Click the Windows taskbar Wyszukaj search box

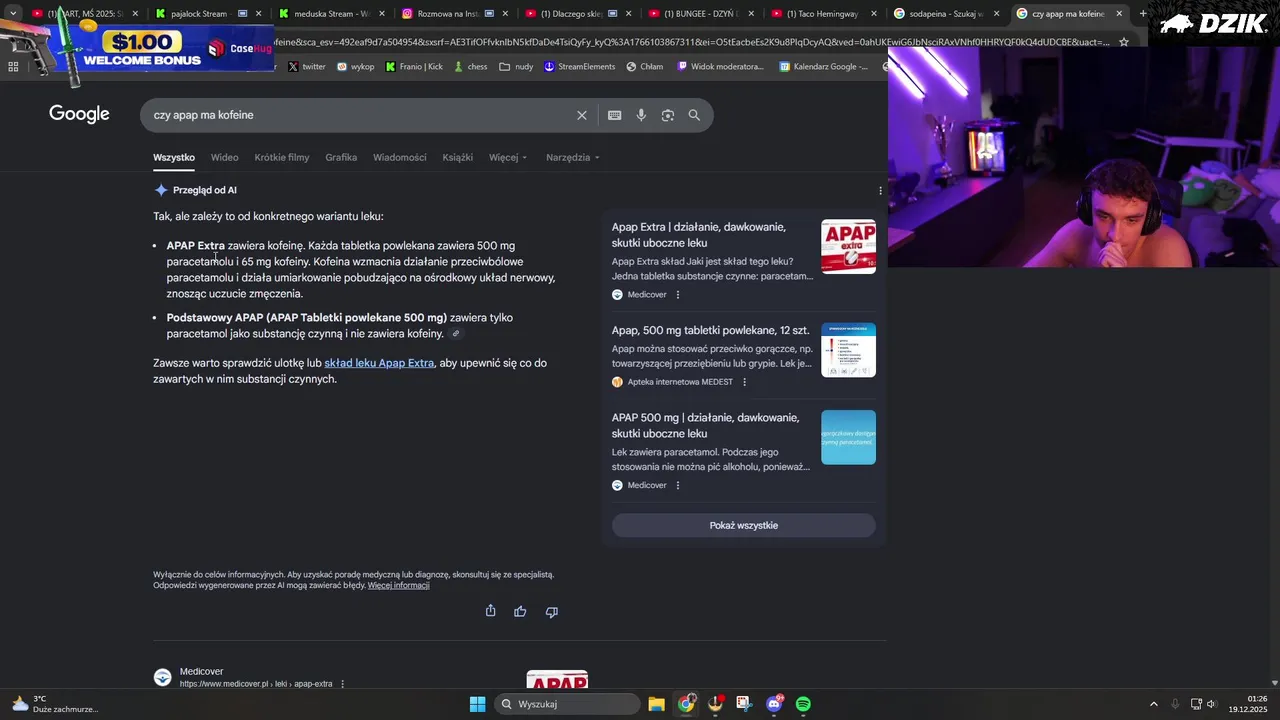click(x=568, y=704)
